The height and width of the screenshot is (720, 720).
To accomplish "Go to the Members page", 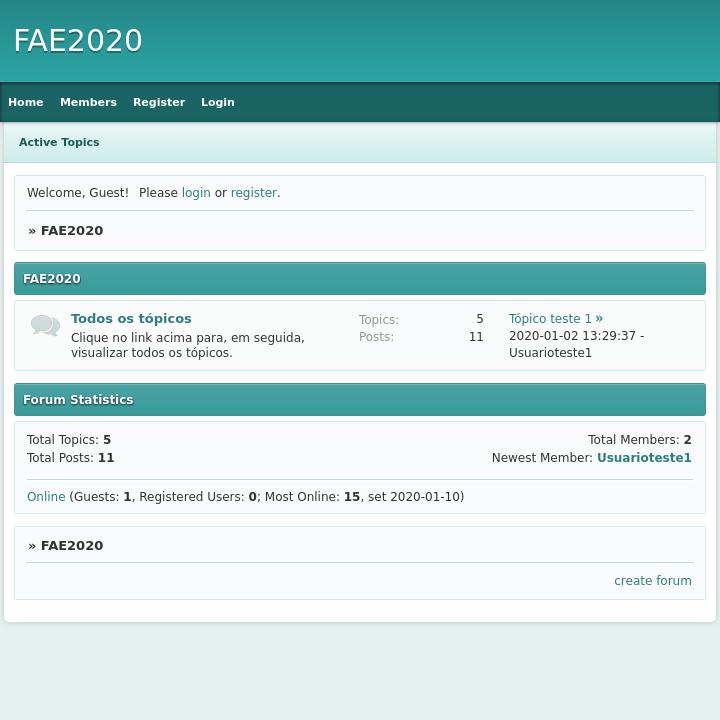I will 88,102.
